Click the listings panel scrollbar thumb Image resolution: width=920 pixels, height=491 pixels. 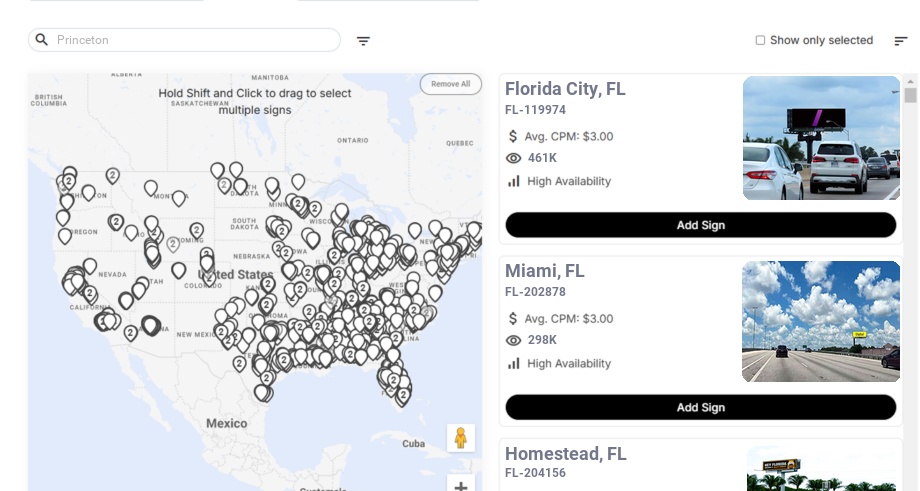coord(910,95)
